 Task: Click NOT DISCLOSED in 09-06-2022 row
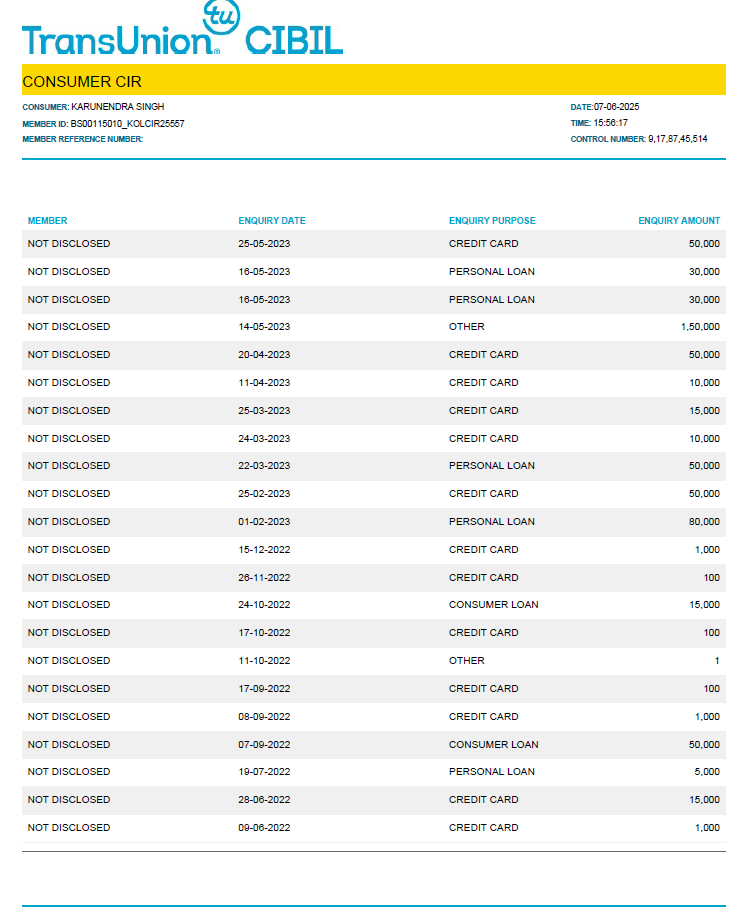[69, 827]
